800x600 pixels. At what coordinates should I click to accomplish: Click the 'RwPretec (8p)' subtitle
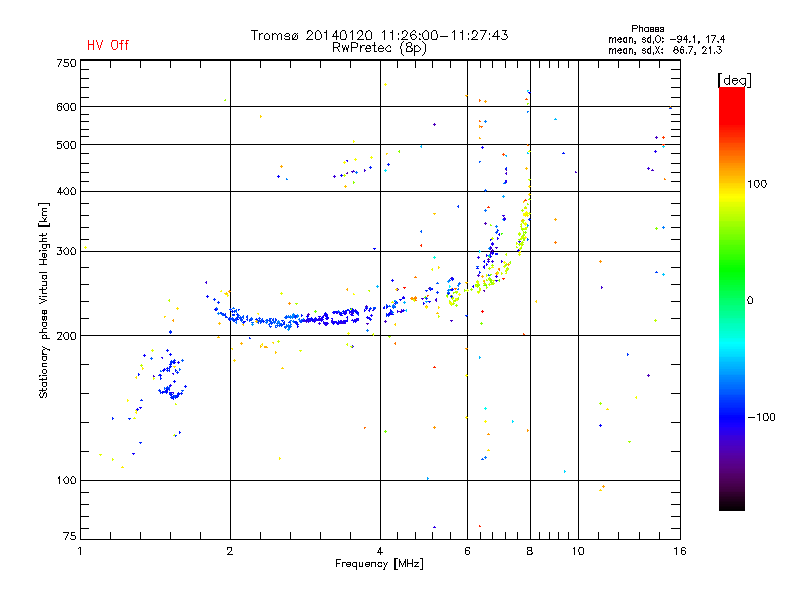click(379, 48)
